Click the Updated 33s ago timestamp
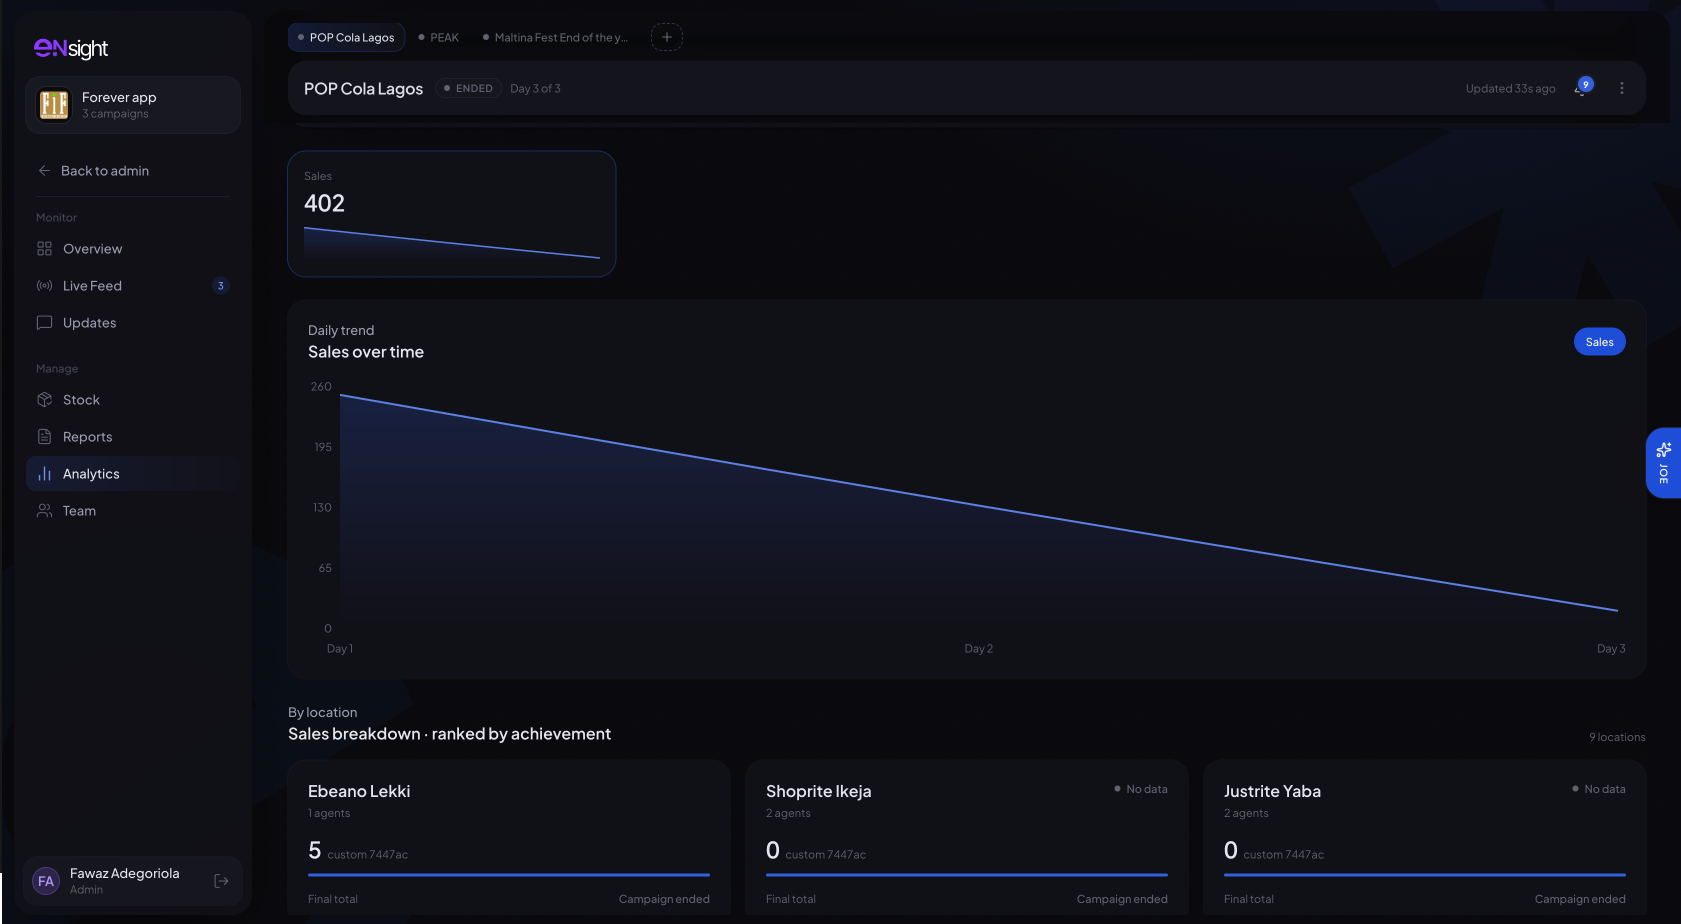Image resolution: width=1681 pixels, height=924 pixels. pos(1511,88)
